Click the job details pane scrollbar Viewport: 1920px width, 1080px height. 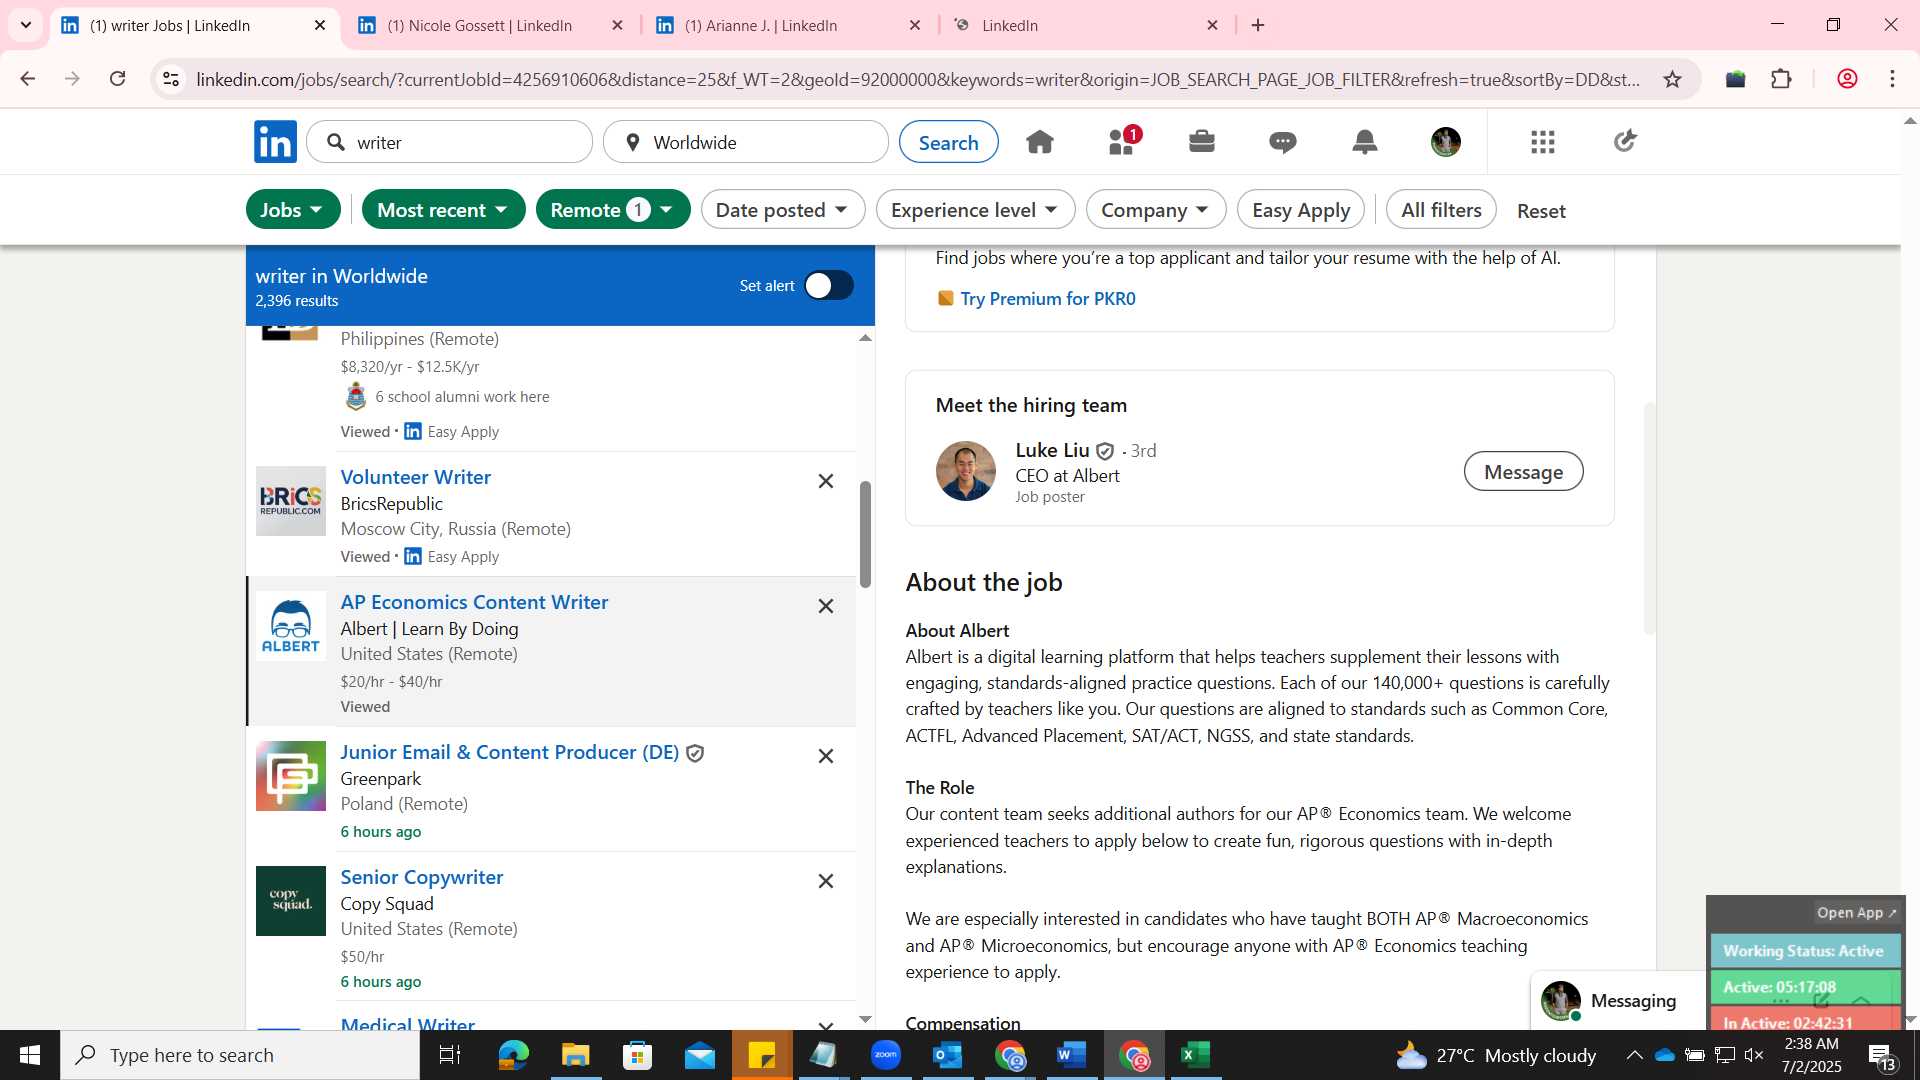(1649, 518)
